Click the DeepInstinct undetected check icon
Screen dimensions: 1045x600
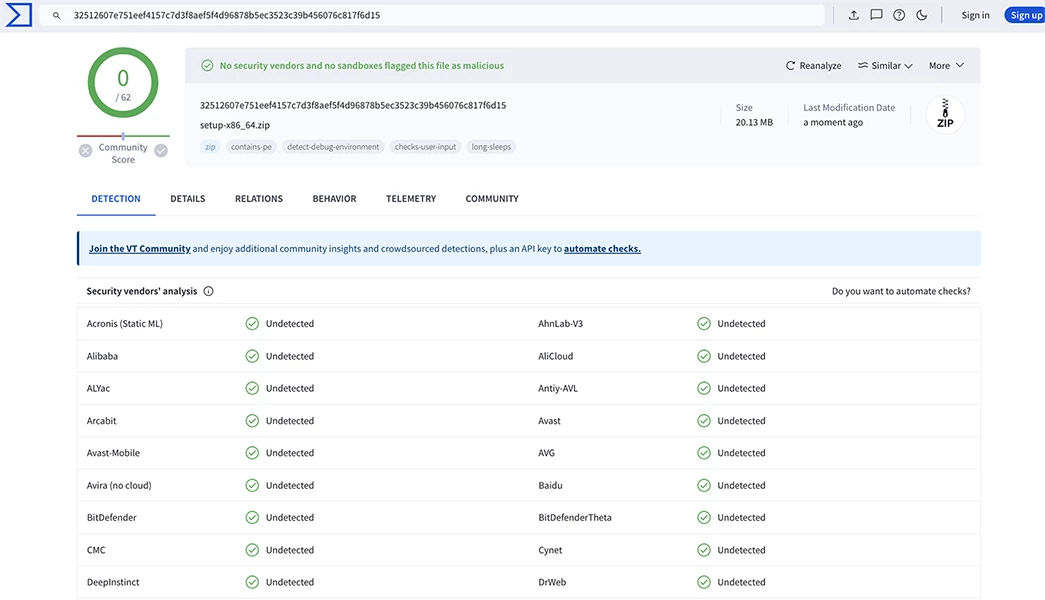tap(252, 582)
